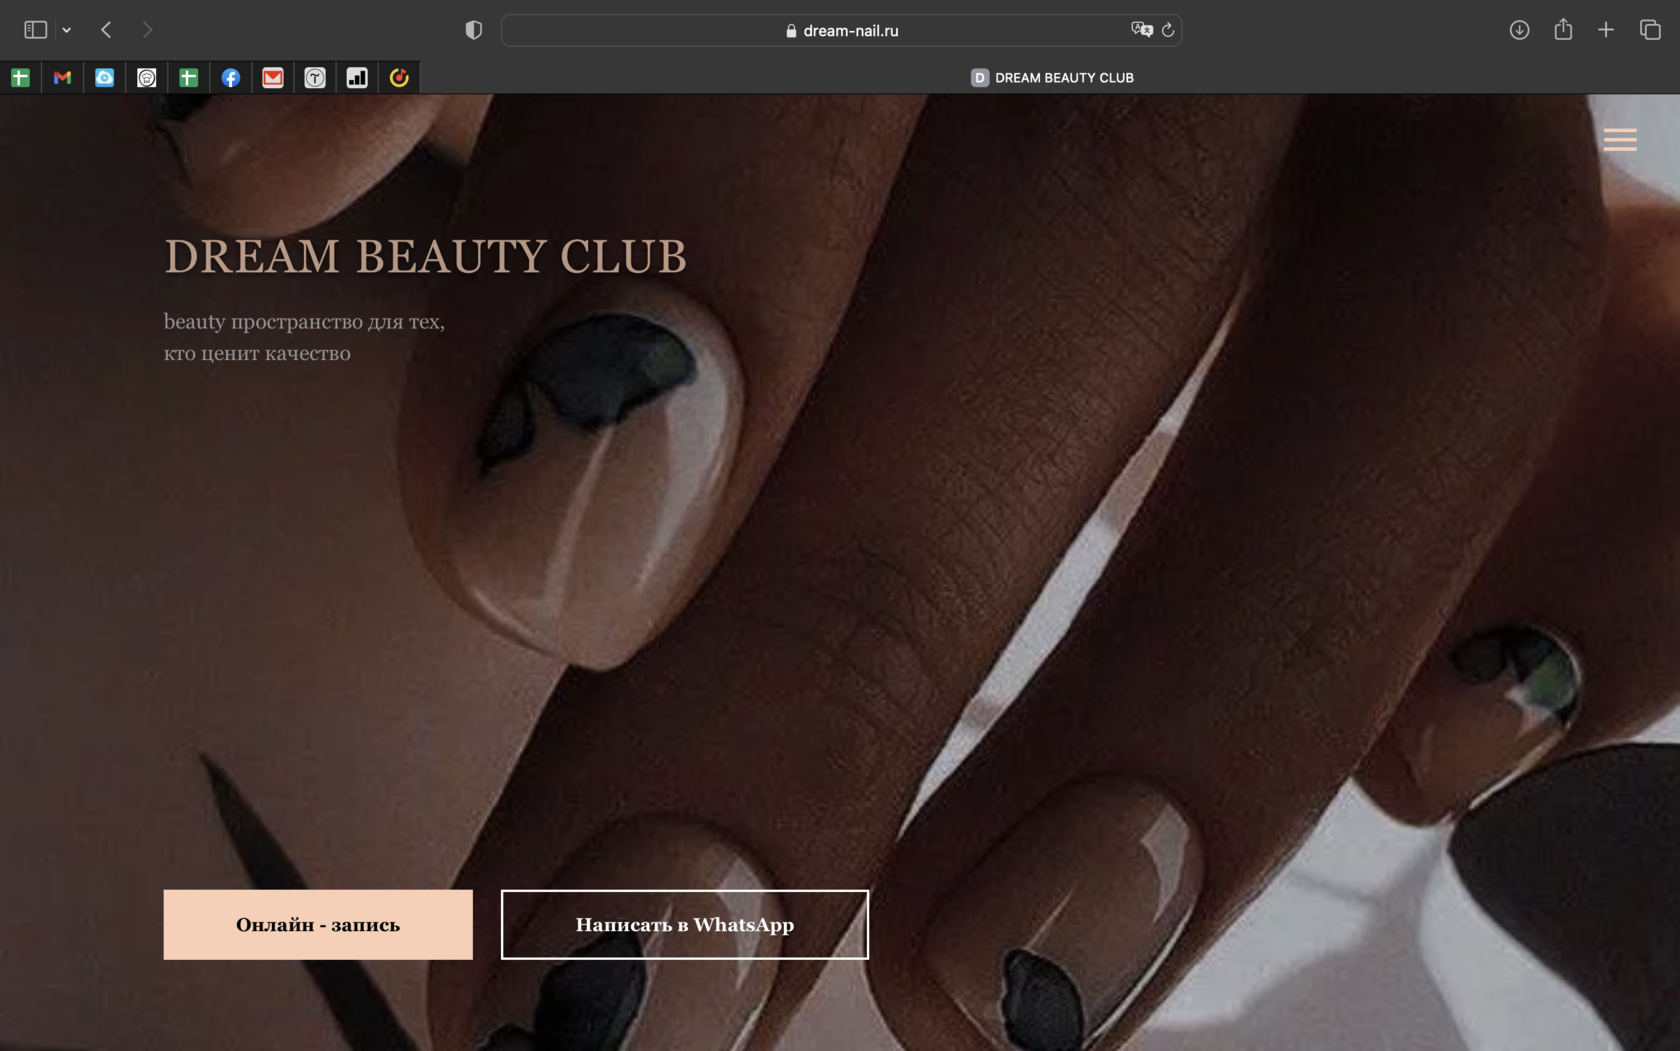Go forward to the next page
The image size is (1680, 1051).
point(147,30)
